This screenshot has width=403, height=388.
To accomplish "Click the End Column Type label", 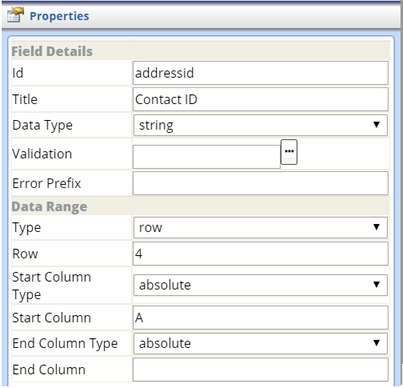I will (x=65, y=343).
